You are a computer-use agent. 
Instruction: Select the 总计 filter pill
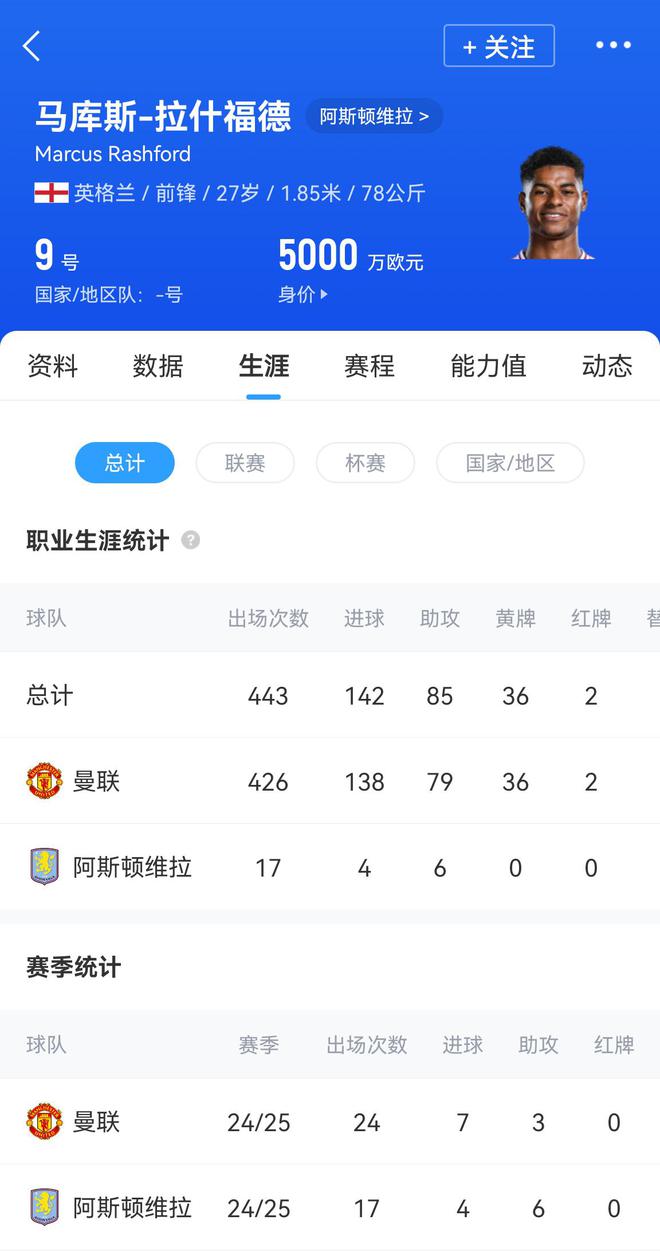(x=125, y=463)
